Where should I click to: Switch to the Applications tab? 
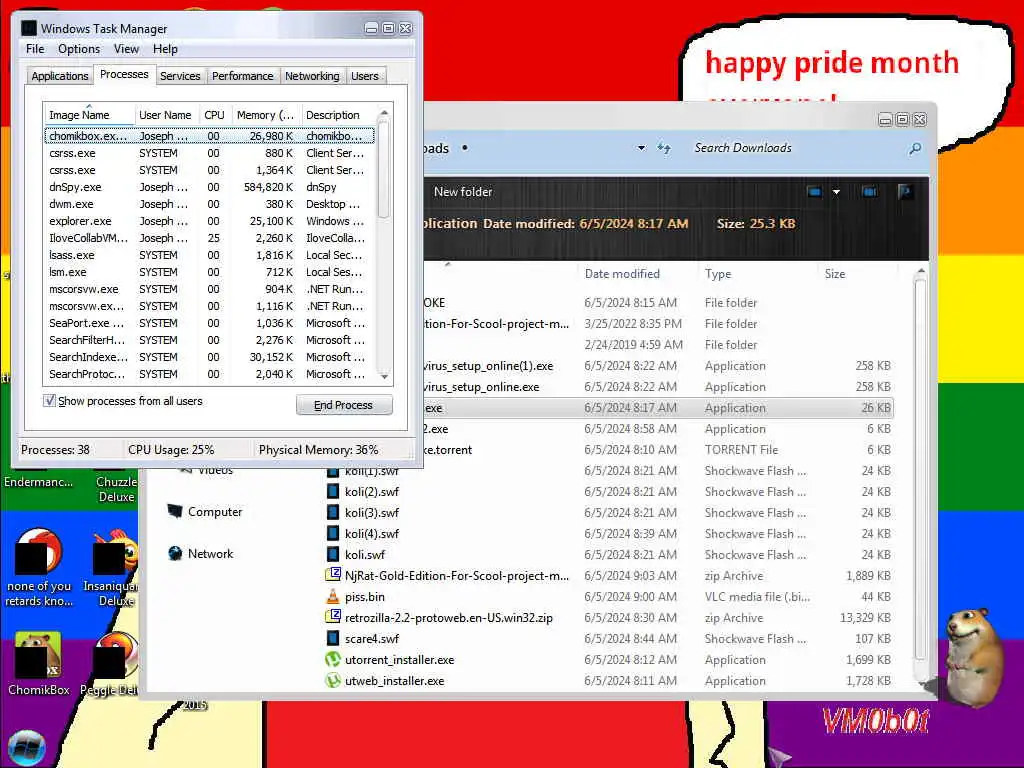(x=59, y=76)
